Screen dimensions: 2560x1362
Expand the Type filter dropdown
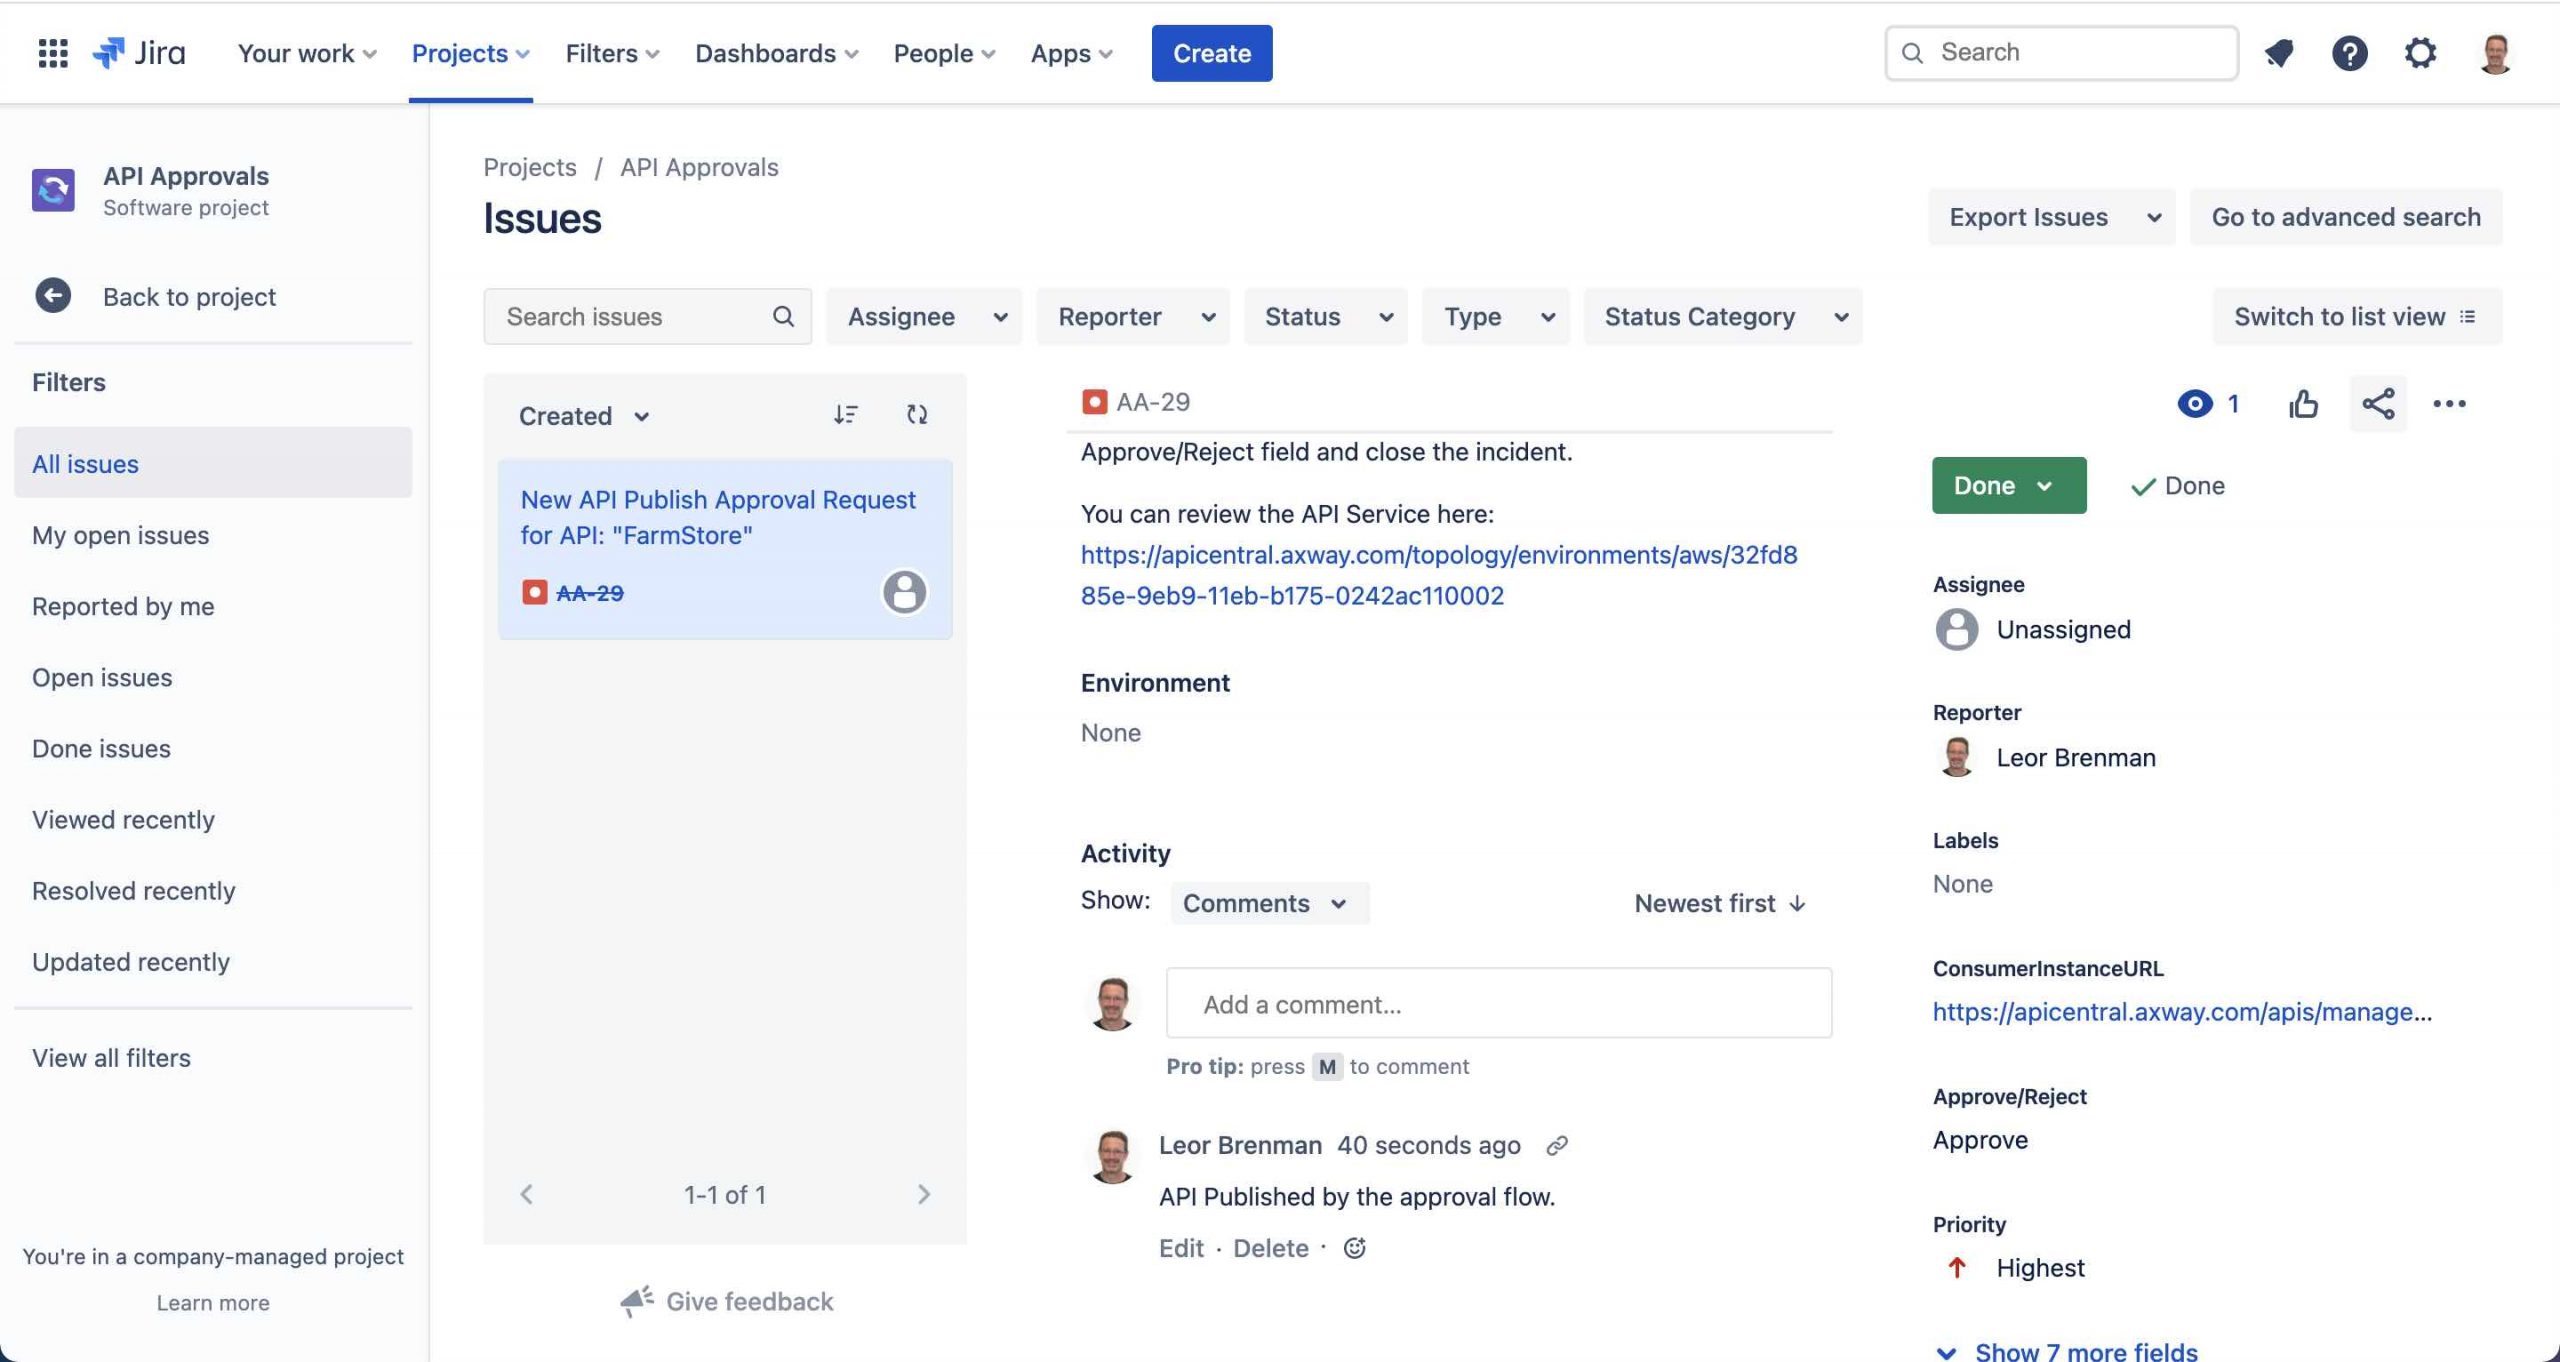(1496, 316)
